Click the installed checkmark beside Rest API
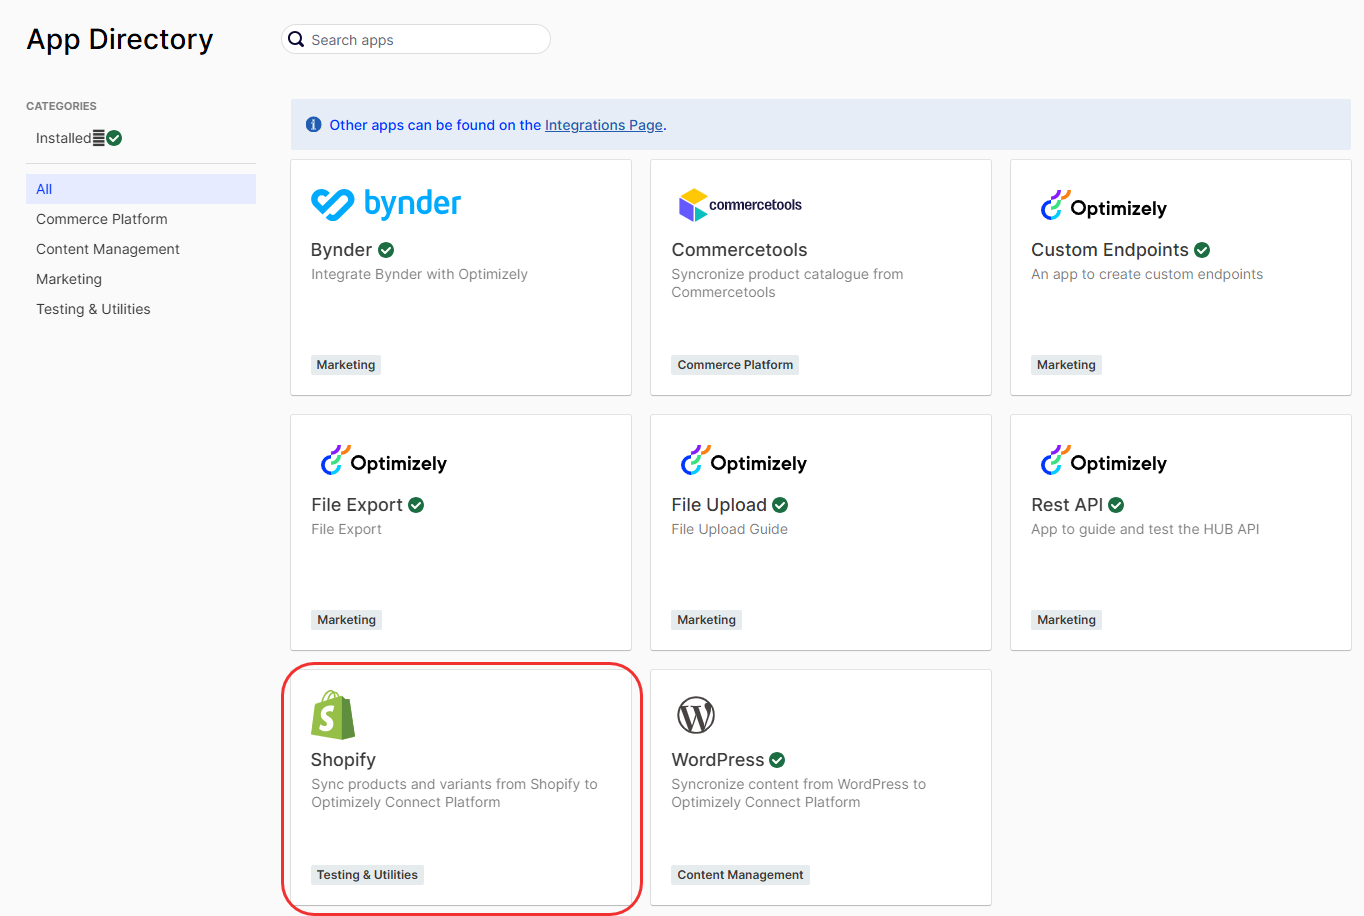 tap(1116, 505)
